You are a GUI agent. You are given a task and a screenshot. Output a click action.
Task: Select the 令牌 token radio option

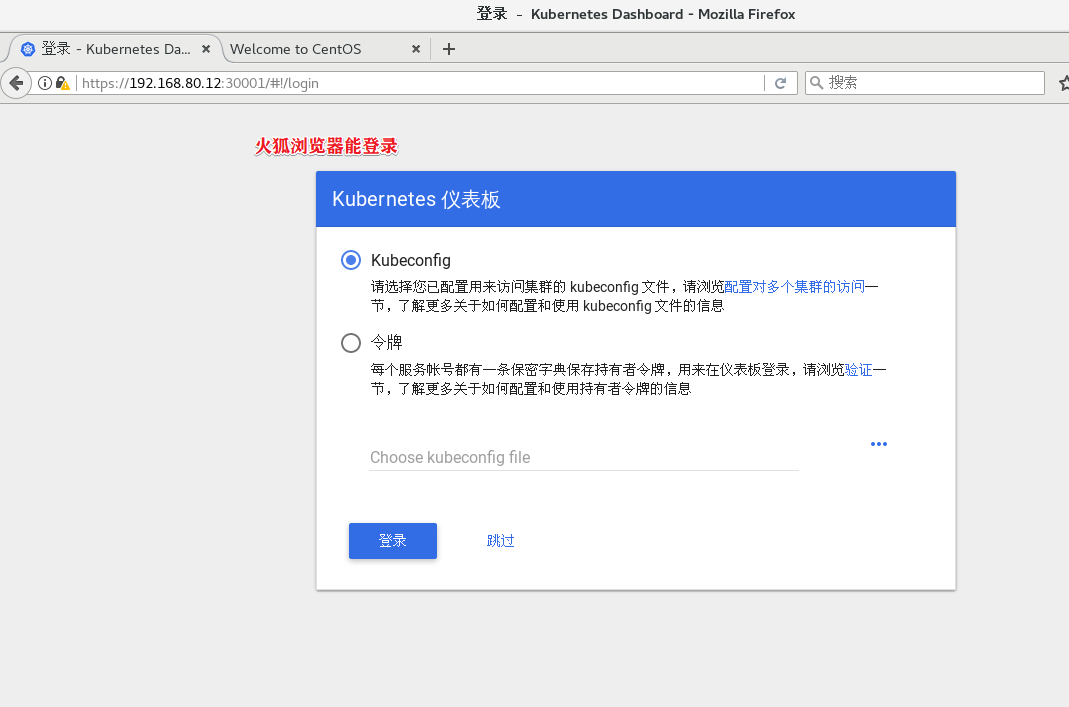351,342
